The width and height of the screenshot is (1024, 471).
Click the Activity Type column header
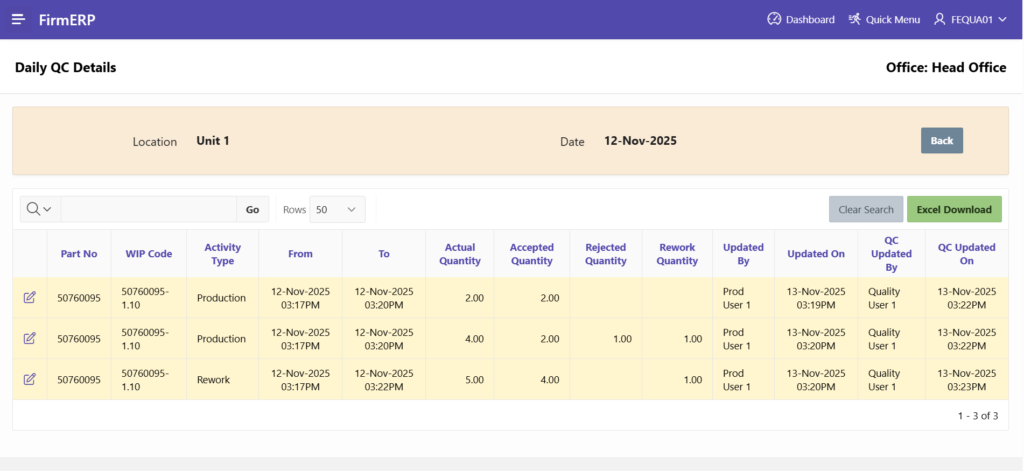pyautogui.click(x=222, y=254)
